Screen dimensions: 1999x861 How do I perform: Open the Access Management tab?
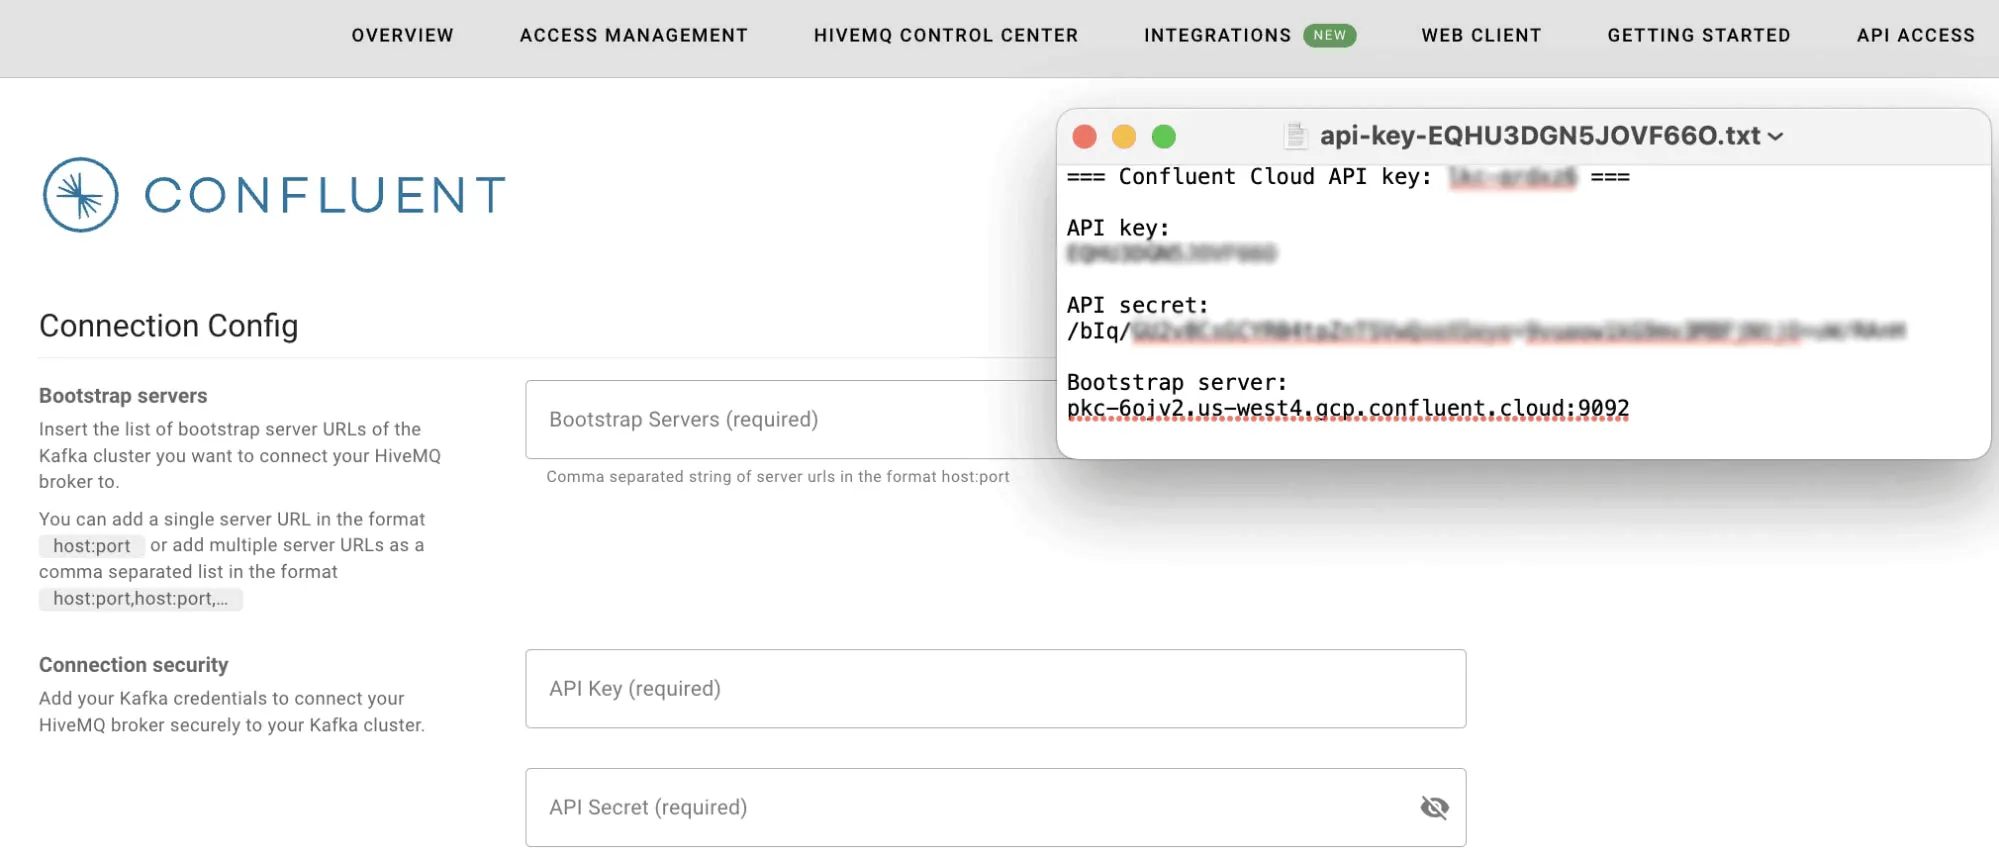click(633, 35)
